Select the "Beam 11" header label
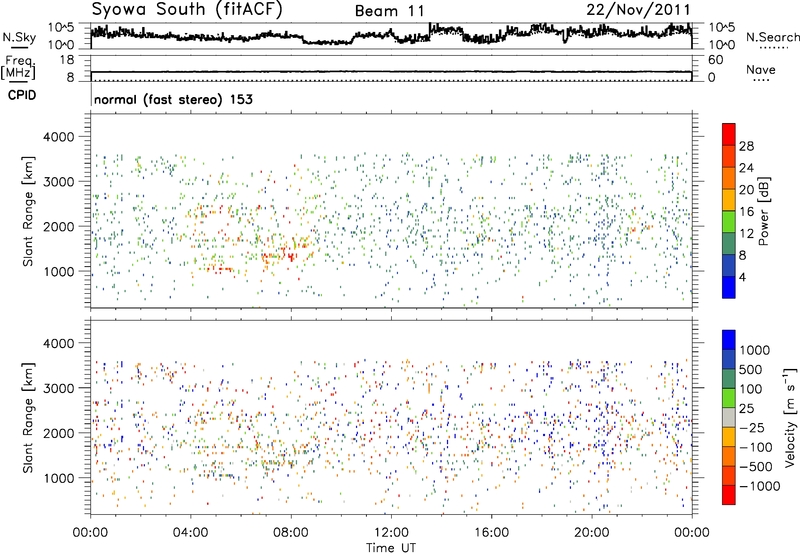This screenshot has height=554, width=800. [x=389, y=11]
